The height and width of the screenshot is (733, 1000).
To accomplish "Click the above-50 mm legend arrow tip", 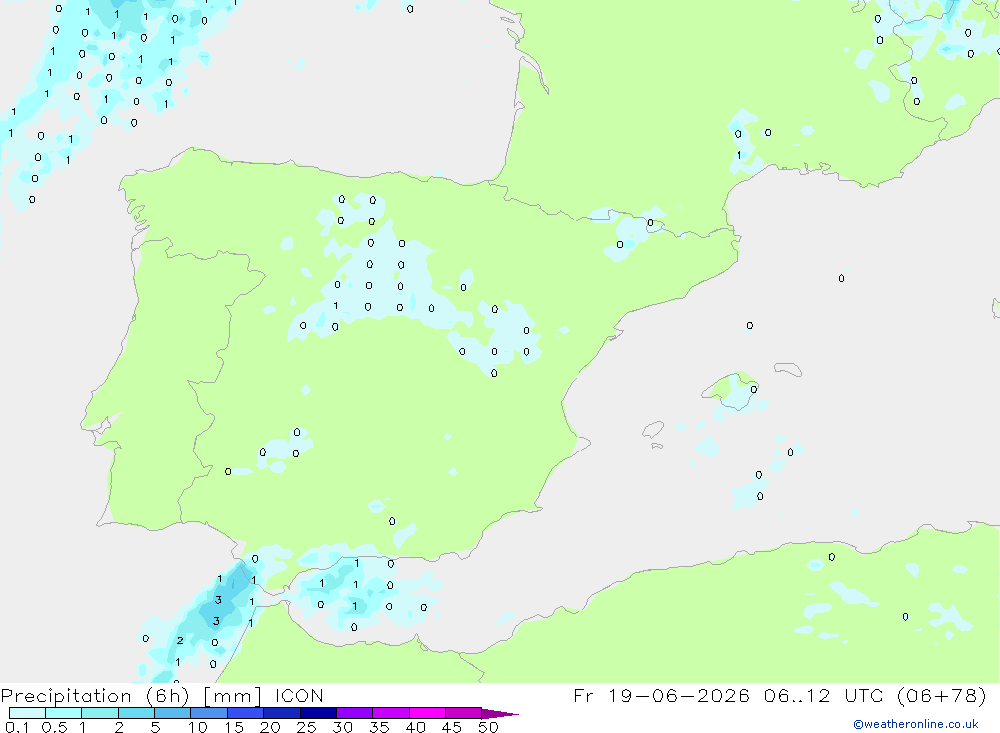I will pos(501,714).
